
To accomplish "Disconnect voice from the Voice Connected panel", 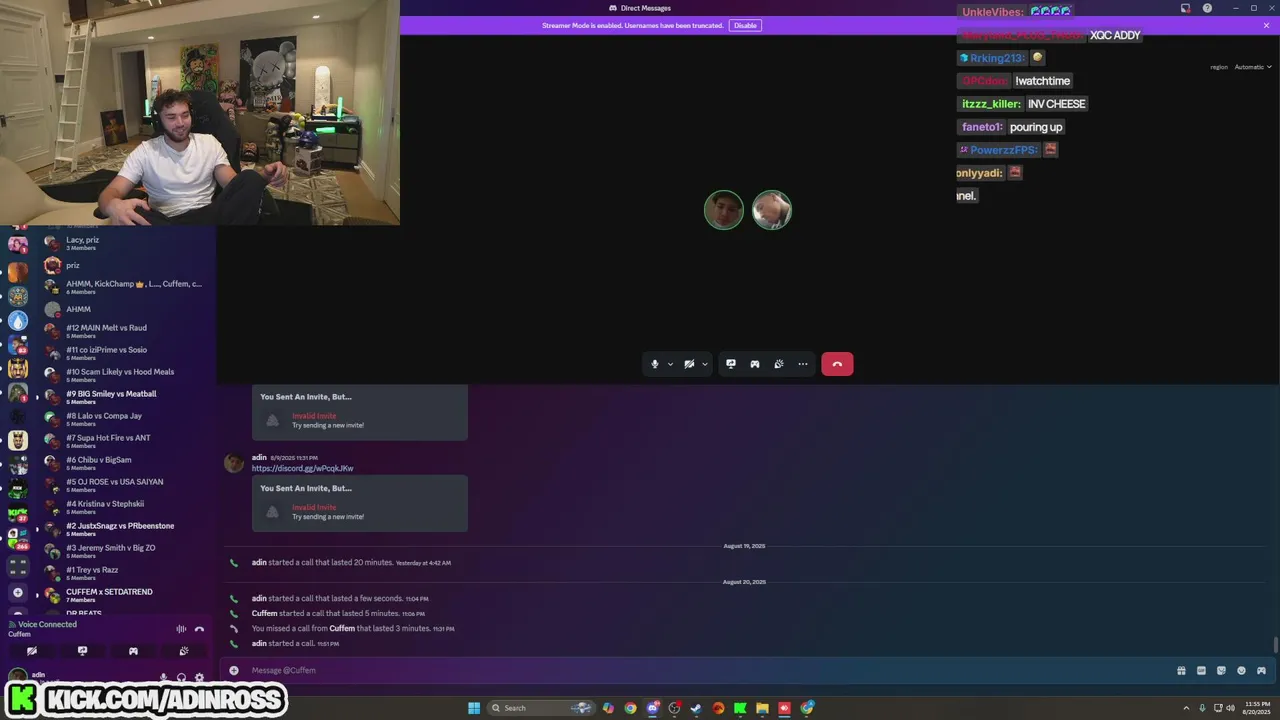I will pos(199,629).
